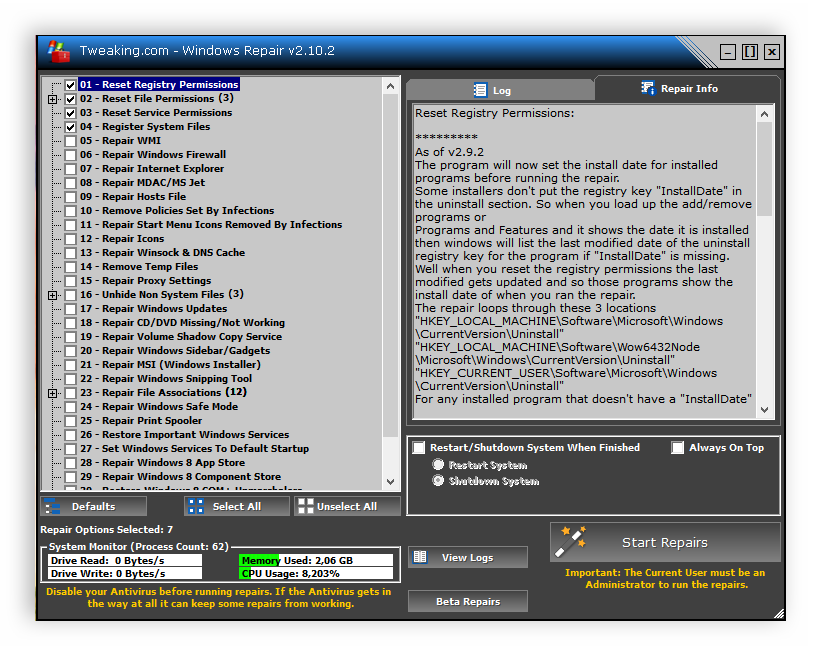This screenshot has height=656, width=821.
Task: Select 17 - Repair Windows Updates row
Action: click(x=153, y=309)
